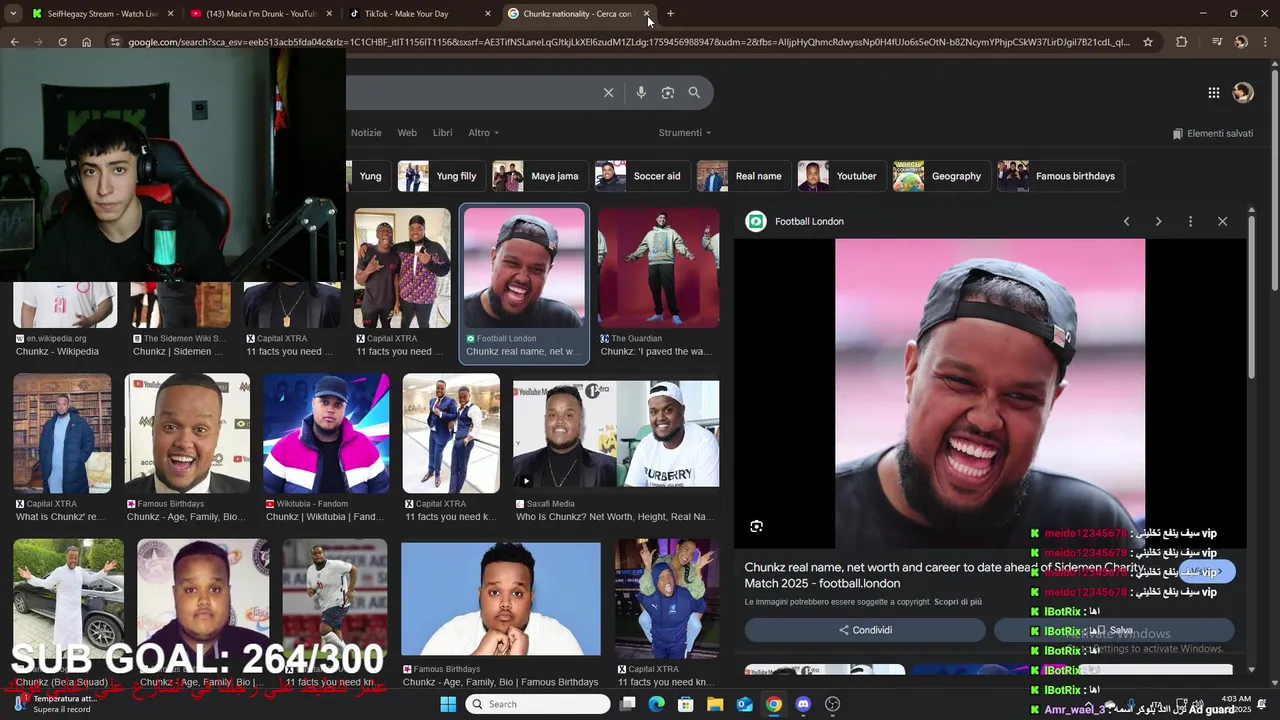1280x720 pixels.
Task: Open a new browser tab
Action: coord(670,14)
